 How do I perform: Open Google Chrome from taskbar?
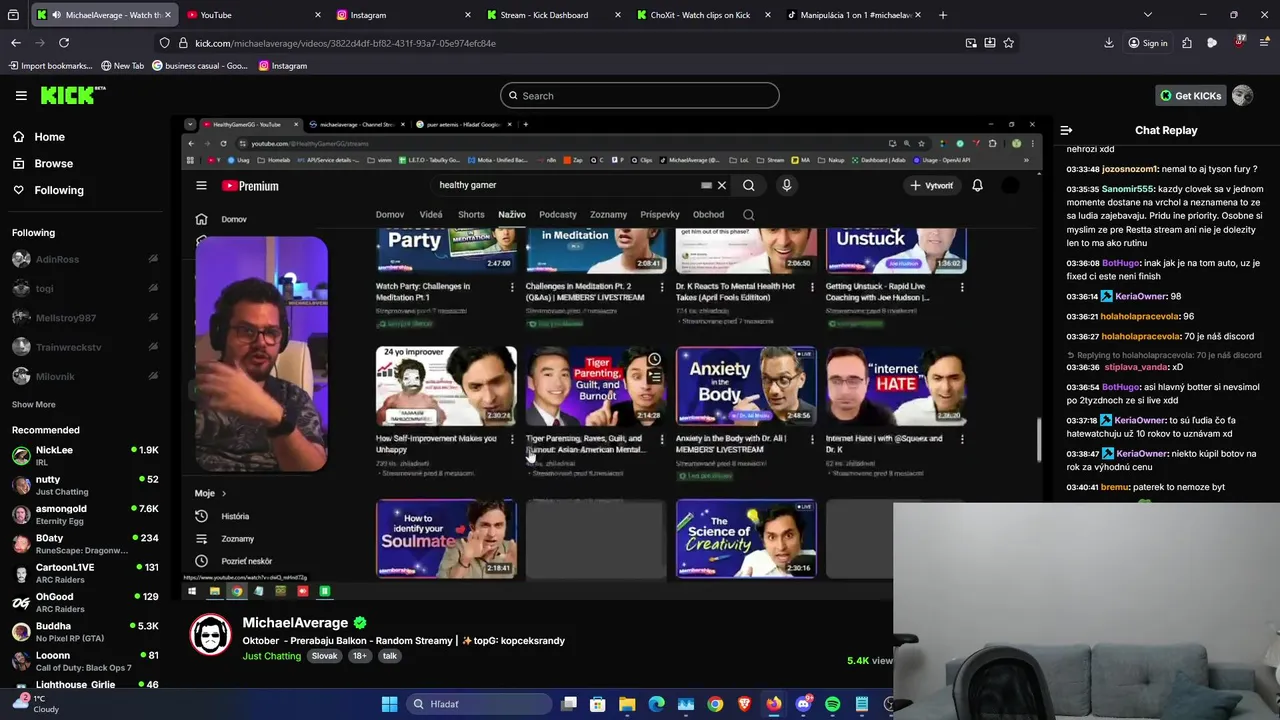click(x=715, y=704)
